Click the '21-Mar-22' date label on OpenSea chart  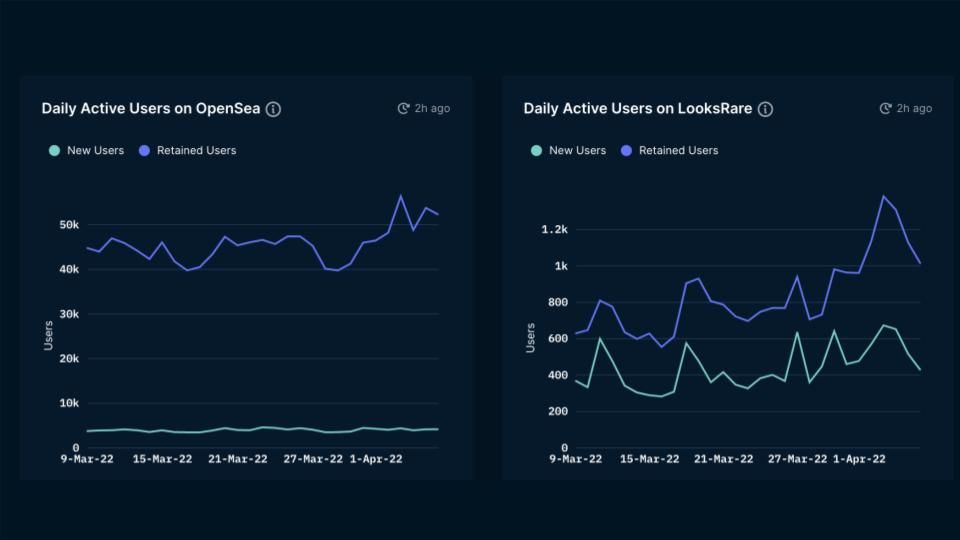(238, 459)
